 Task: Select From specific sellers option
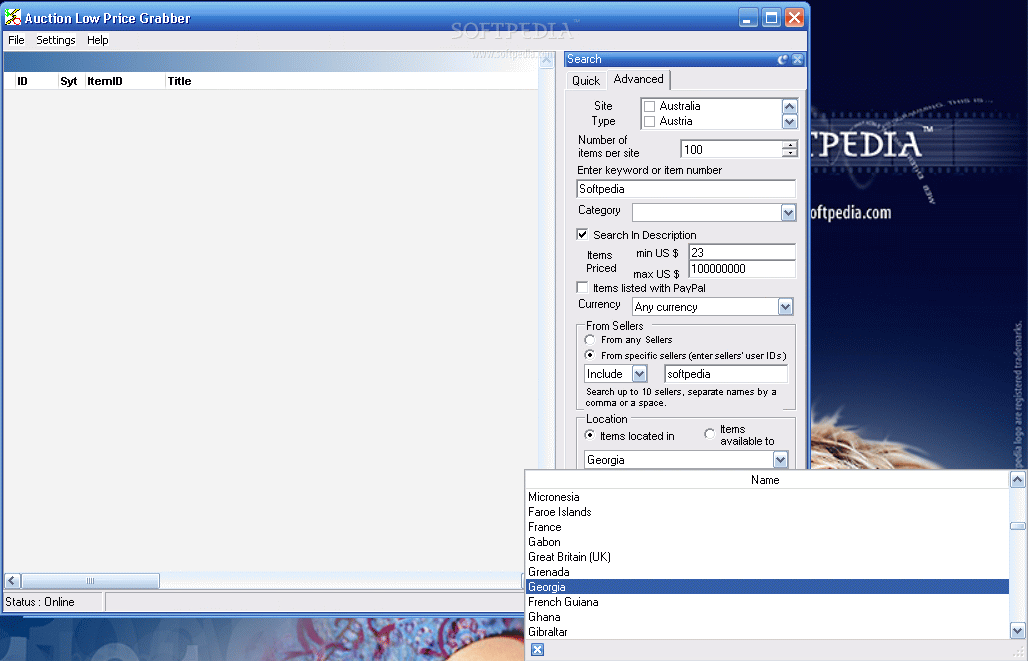pyautogui.click(x=590, y=355)
